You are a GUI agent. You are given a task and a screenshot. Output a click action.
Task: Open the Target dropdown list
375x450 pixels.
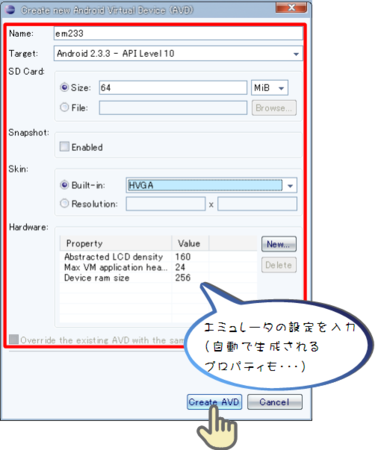click(178, 54)
